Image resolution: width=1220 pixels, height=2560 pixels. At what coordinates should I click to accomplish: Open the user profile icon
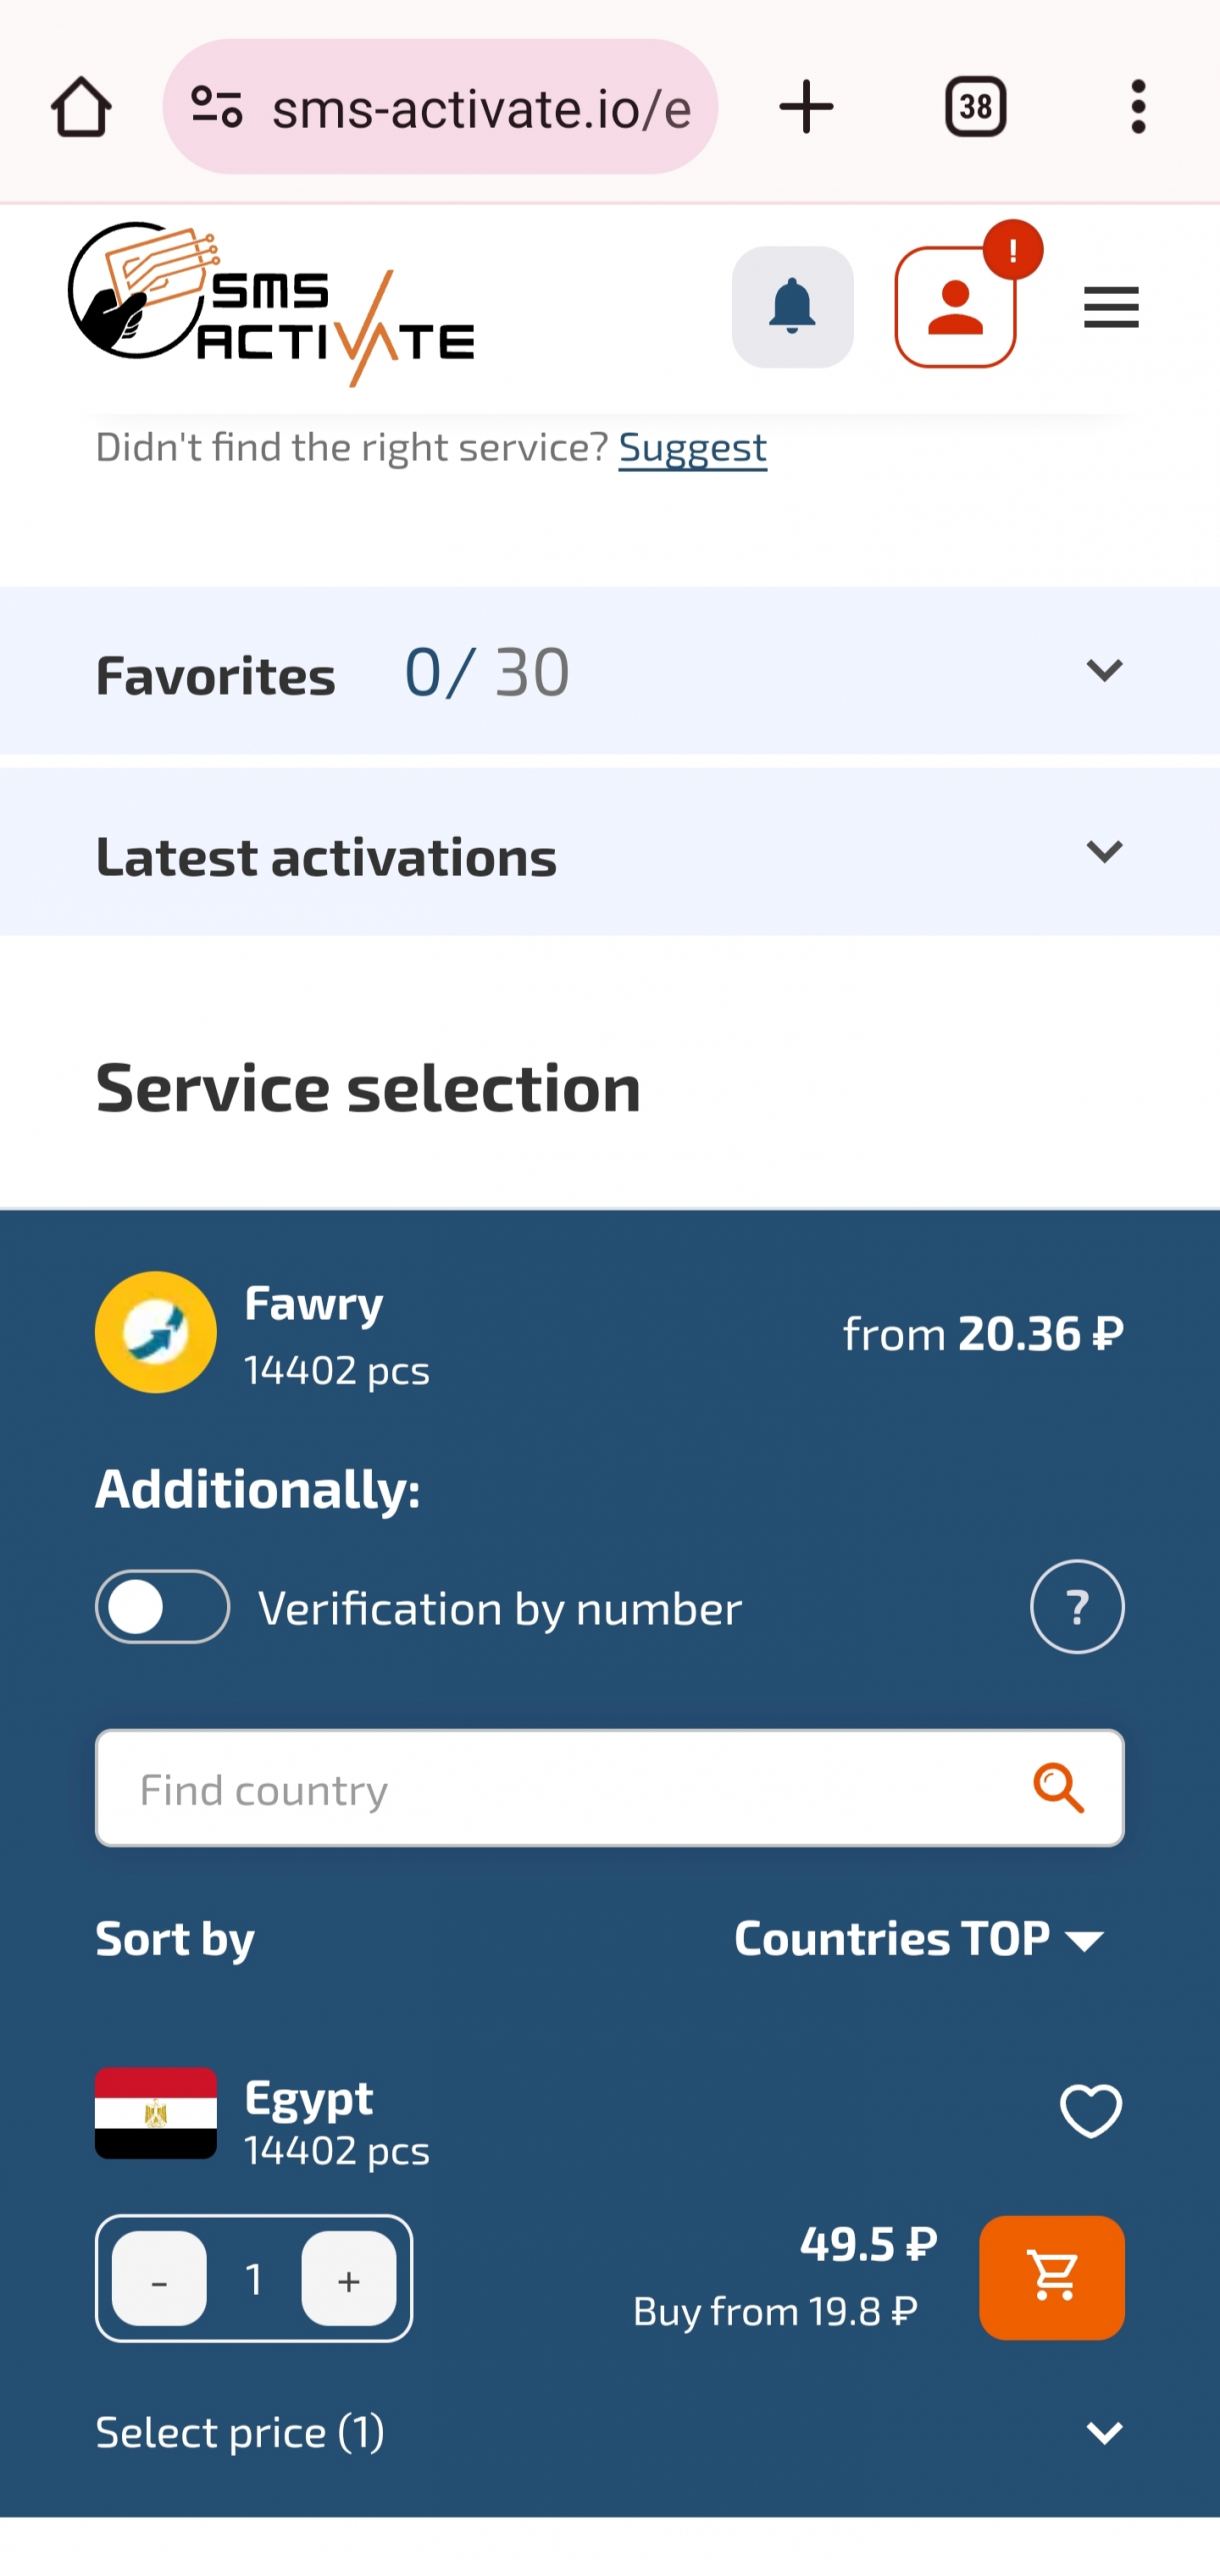955,306
